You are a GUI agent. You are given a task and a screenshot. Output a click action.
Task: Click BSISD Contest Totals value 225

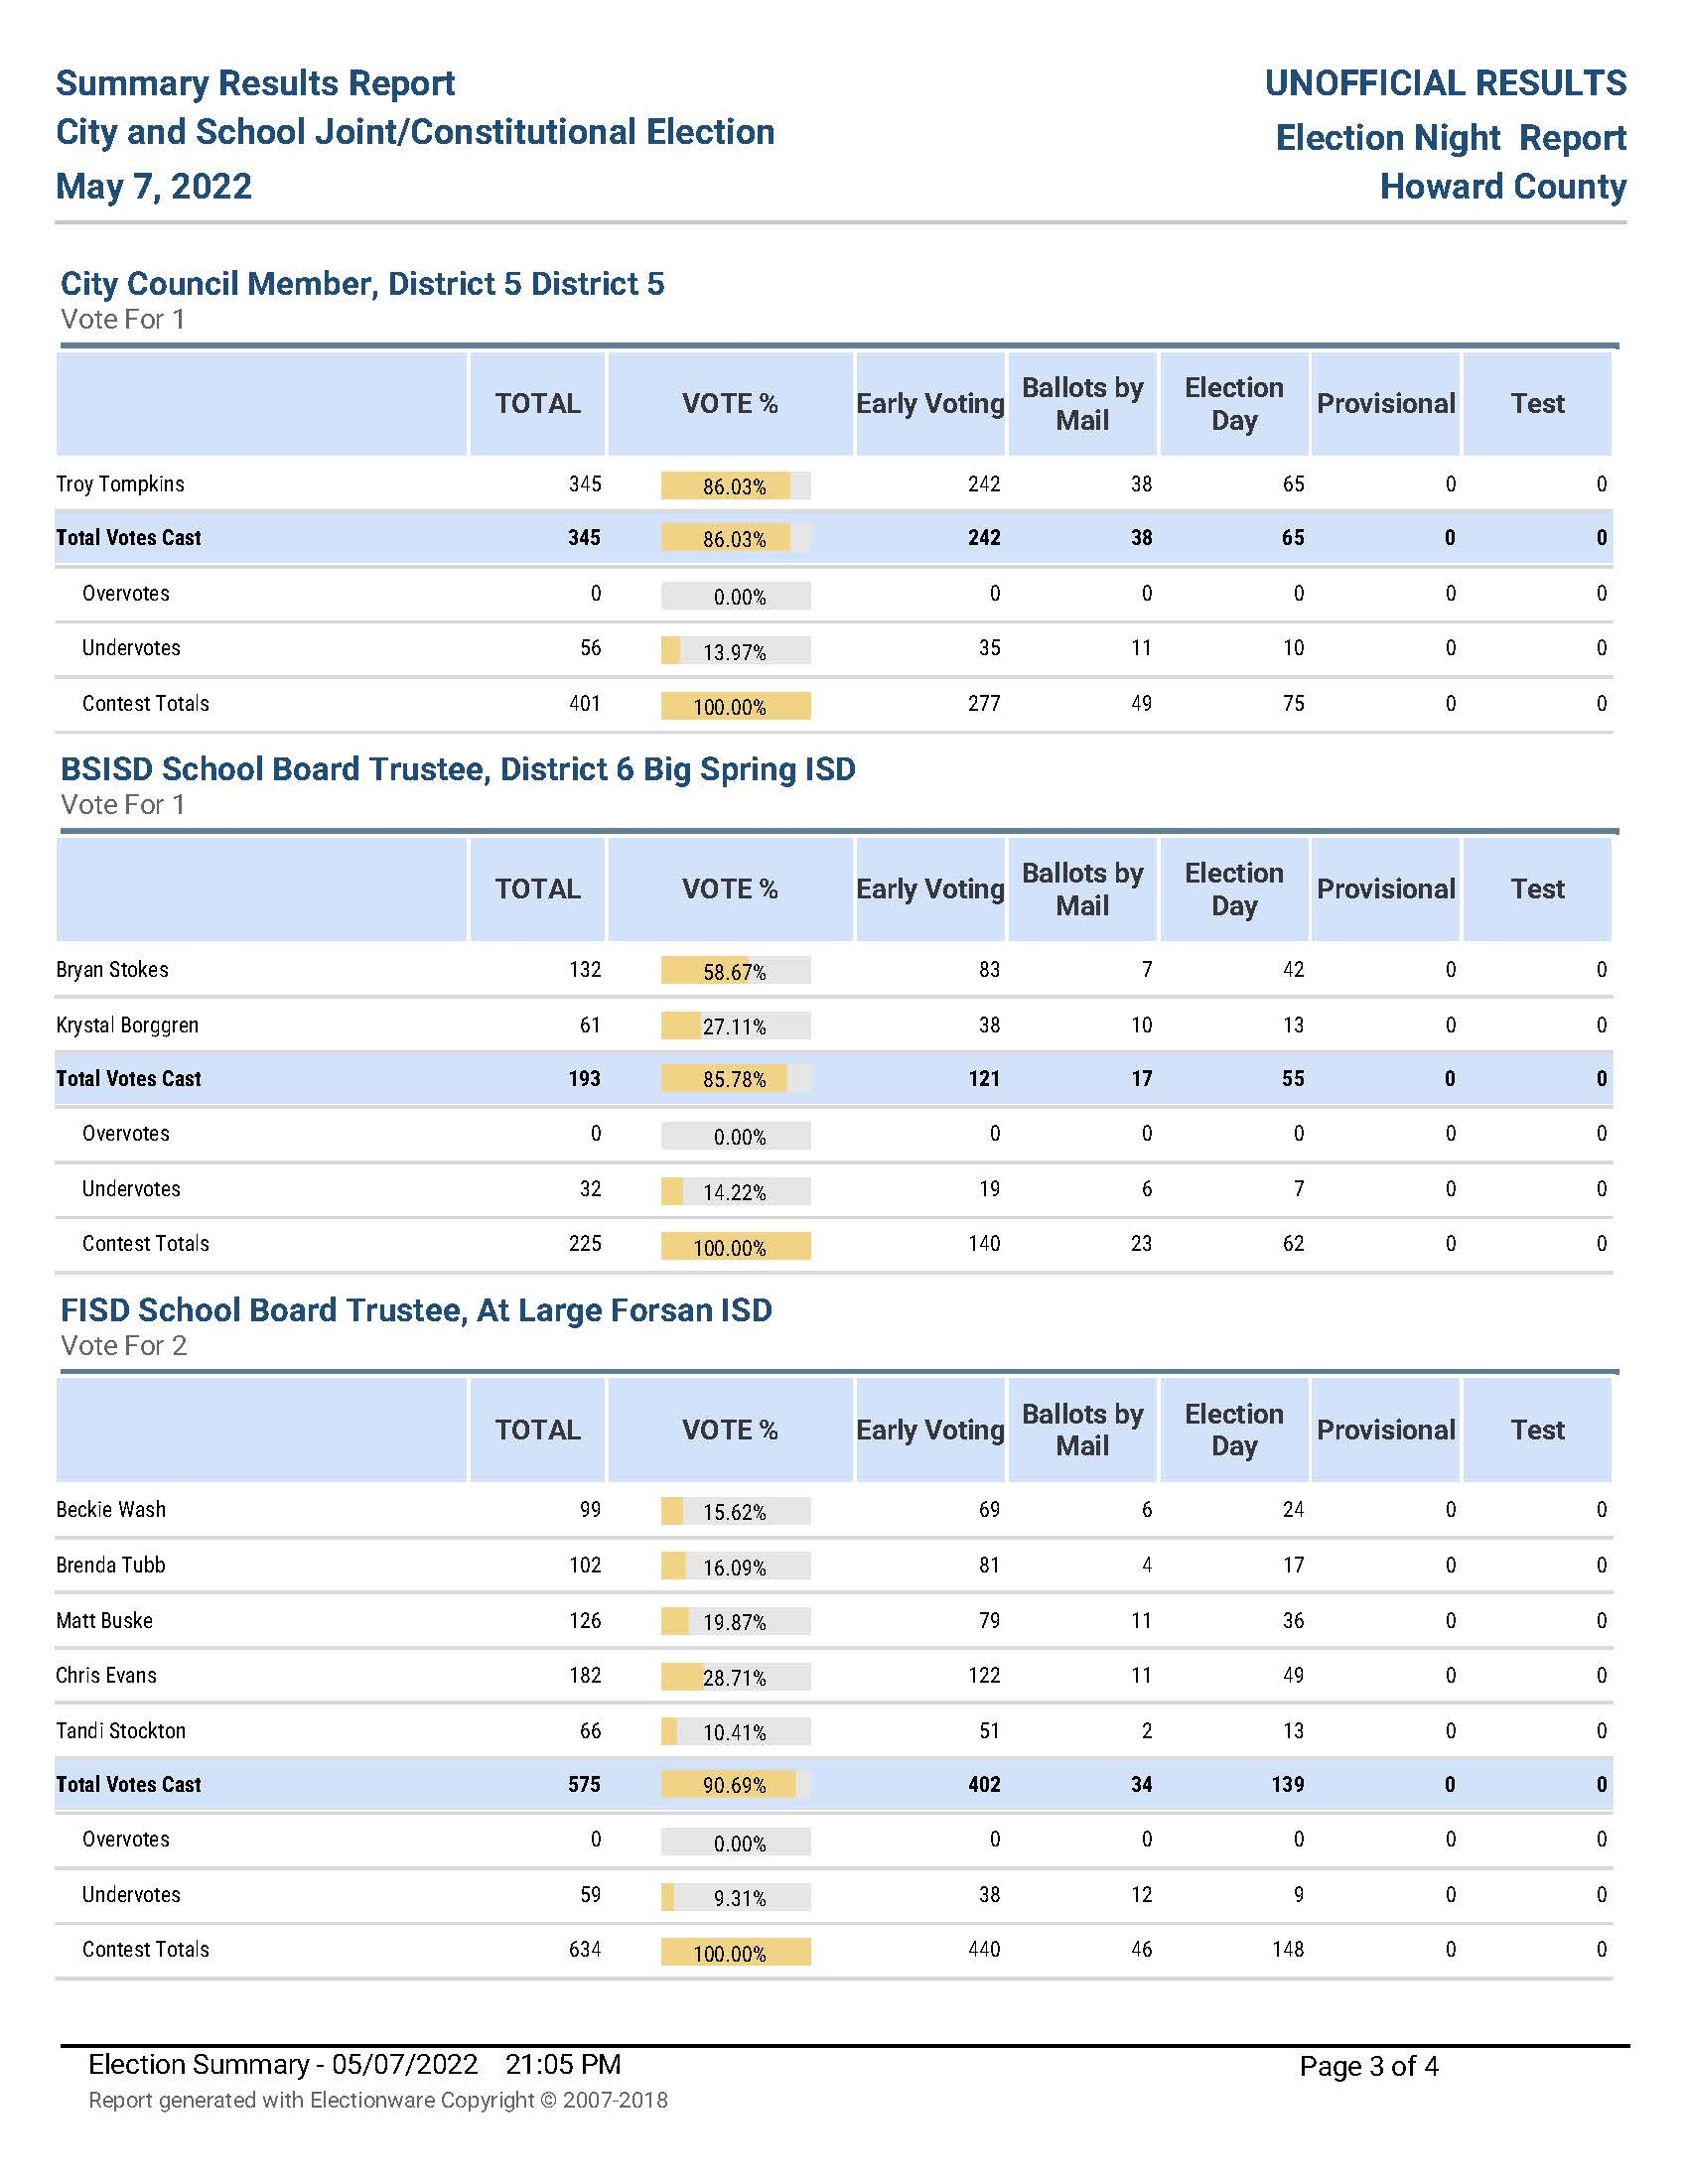point(585,1243)
